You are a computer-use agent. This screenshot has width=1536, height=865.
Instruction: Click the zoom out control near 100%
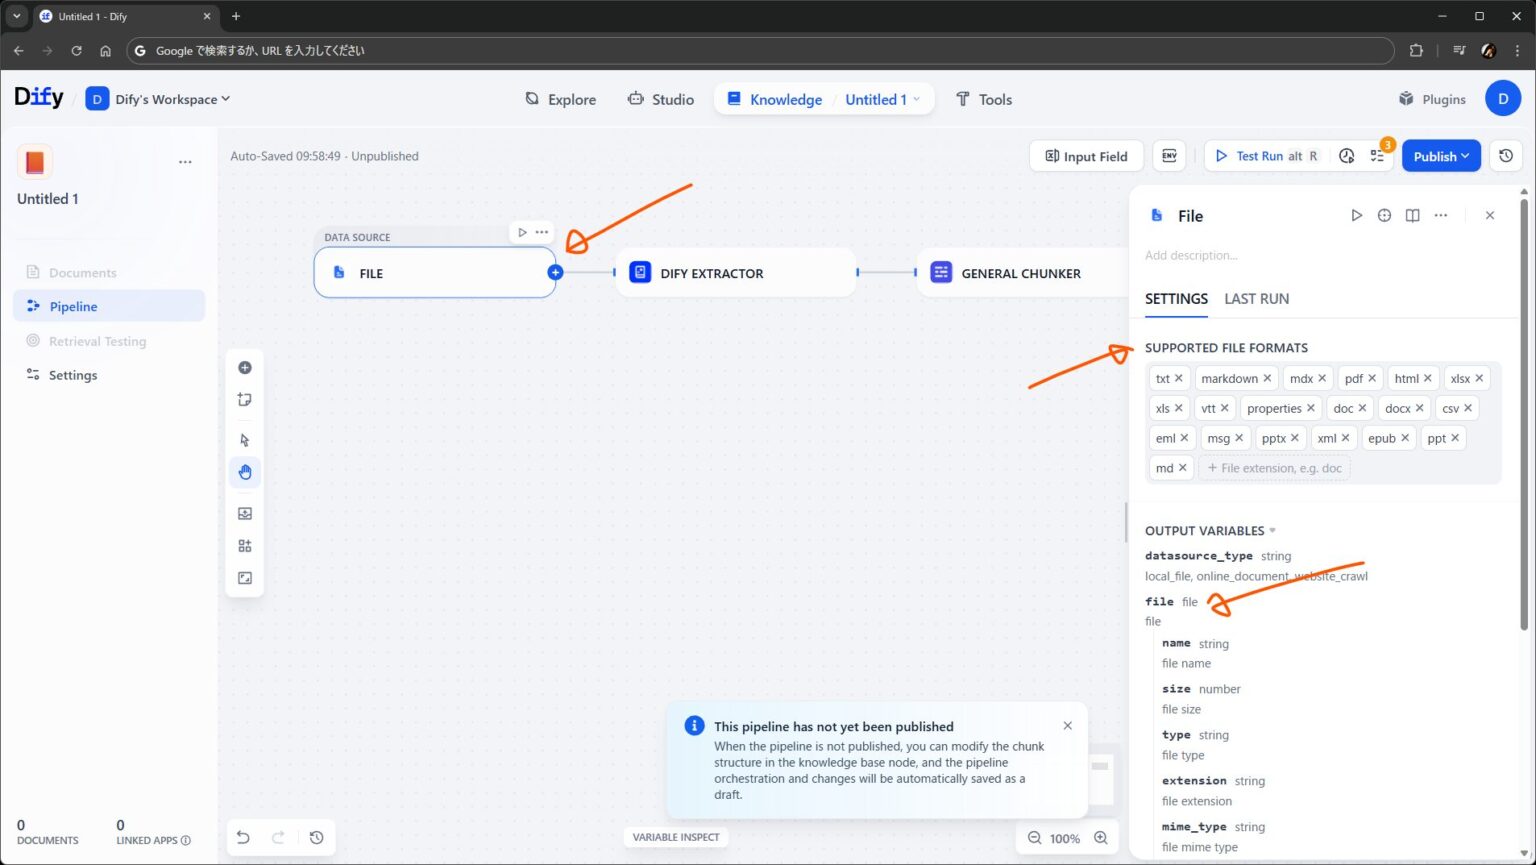pos(1034,837)
